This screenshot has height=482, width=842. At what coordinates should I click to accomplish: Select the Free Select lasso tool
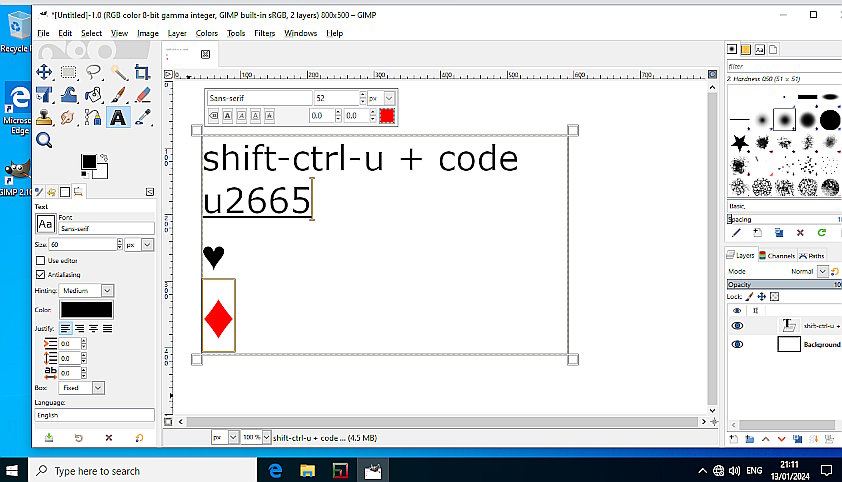click(x=93, y=72)
